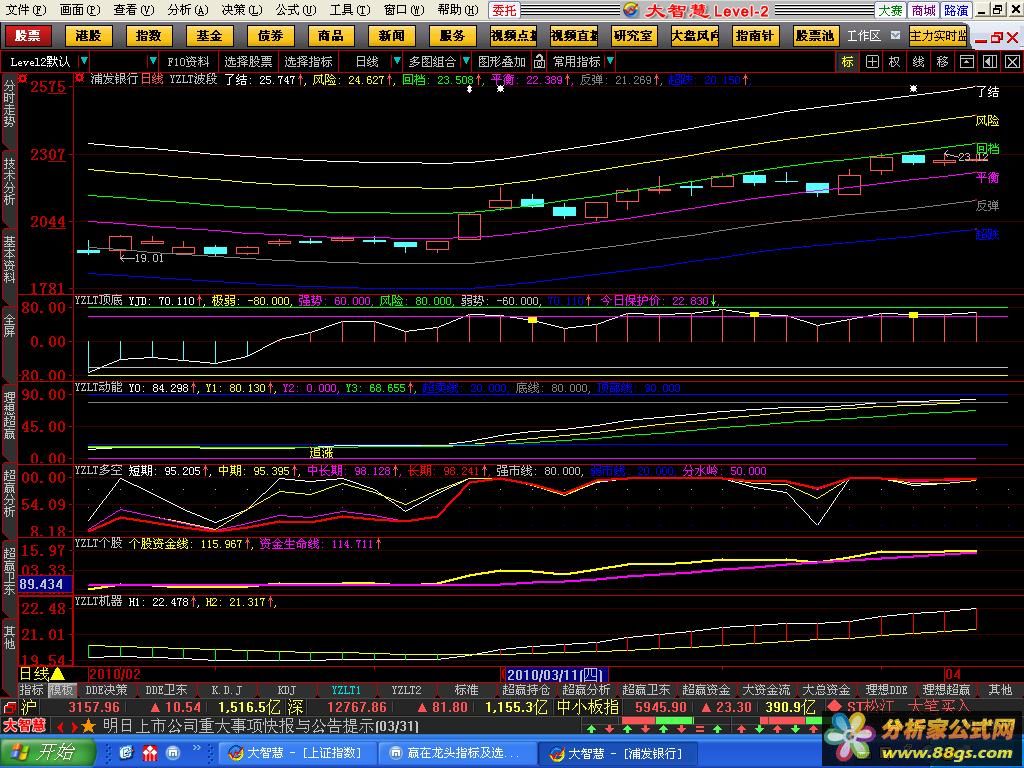Click the red quick launch icon in taskbar
Image resolution: width=1024 pixels, height=768 pixels.
150,753
